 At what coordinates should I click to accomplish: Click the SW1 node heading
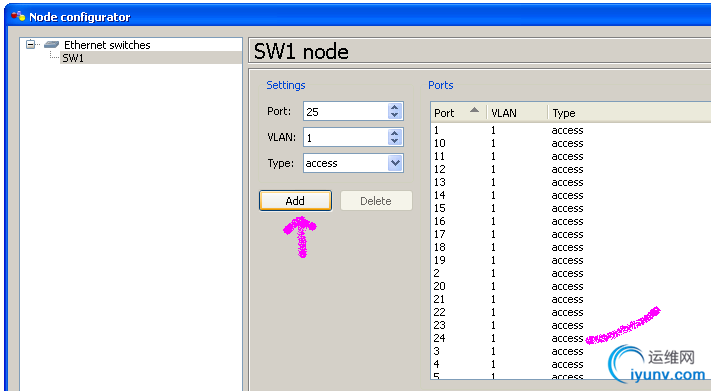point(301,51)
